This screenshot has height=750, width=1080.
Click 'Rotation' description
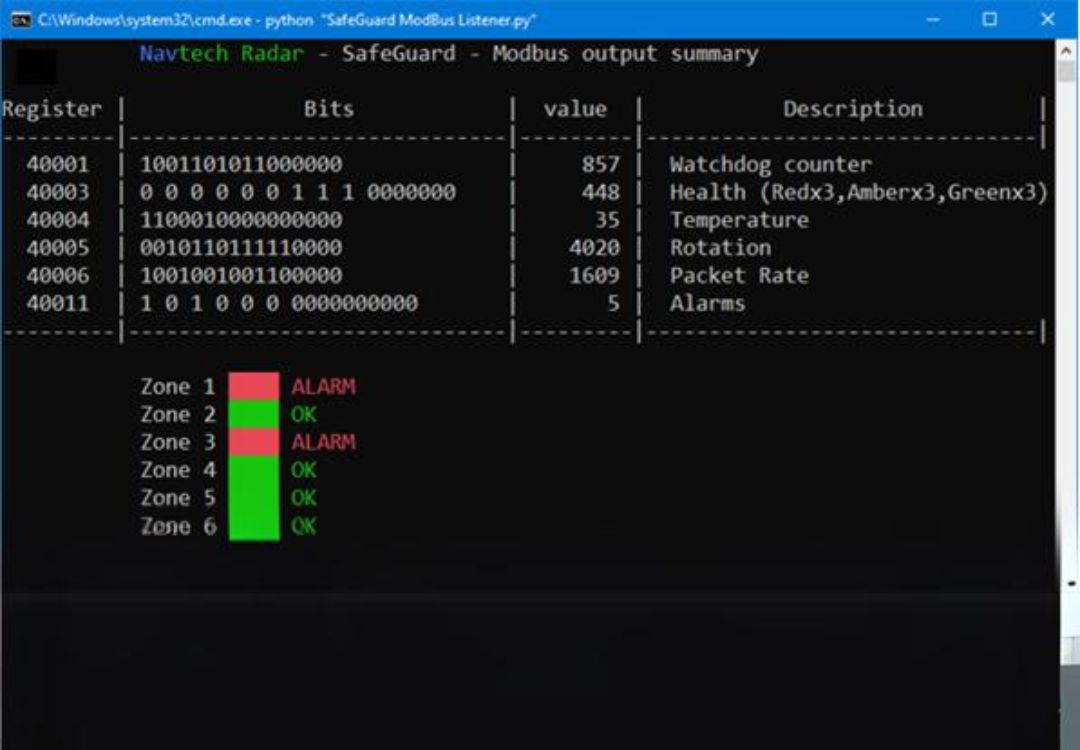pyautogui.click(x=720, y=247)
